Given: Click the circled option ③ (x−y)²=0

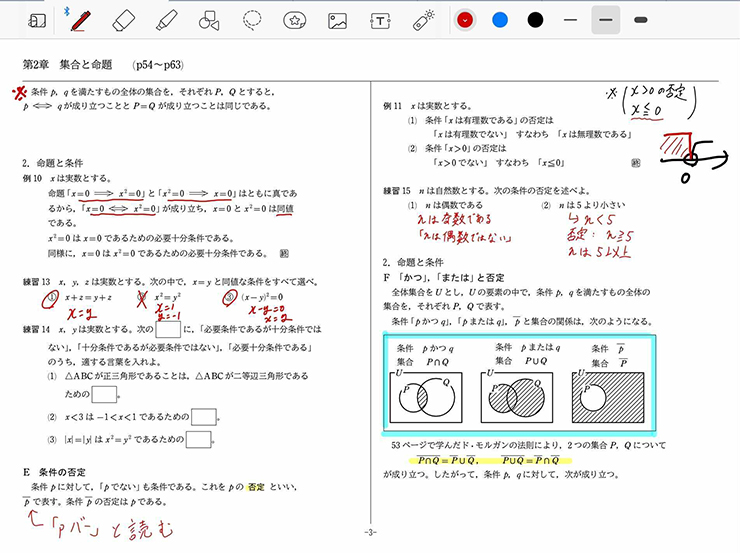Looking at the screenshot, I should [x=253, y=298].
